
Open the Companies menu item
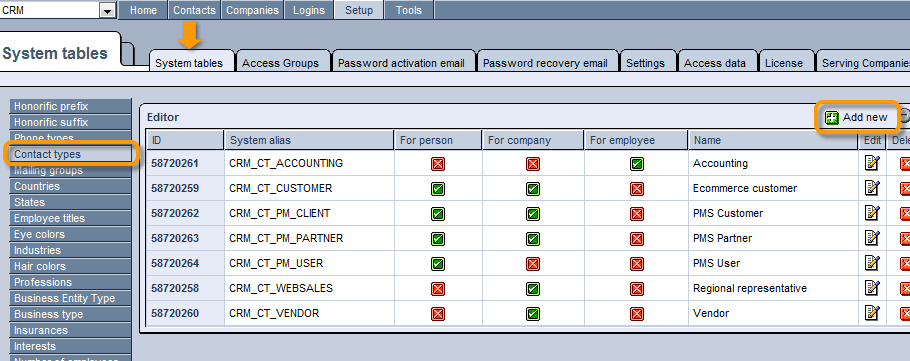coord(252,10)
